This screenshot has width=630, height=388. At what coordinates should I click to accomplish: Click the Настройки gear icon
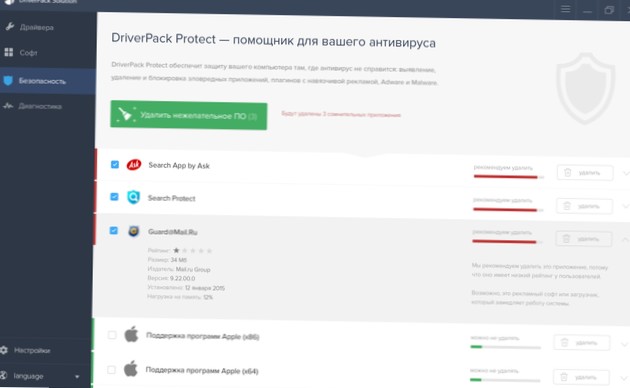pyautogui.click(x=4, y=350)
